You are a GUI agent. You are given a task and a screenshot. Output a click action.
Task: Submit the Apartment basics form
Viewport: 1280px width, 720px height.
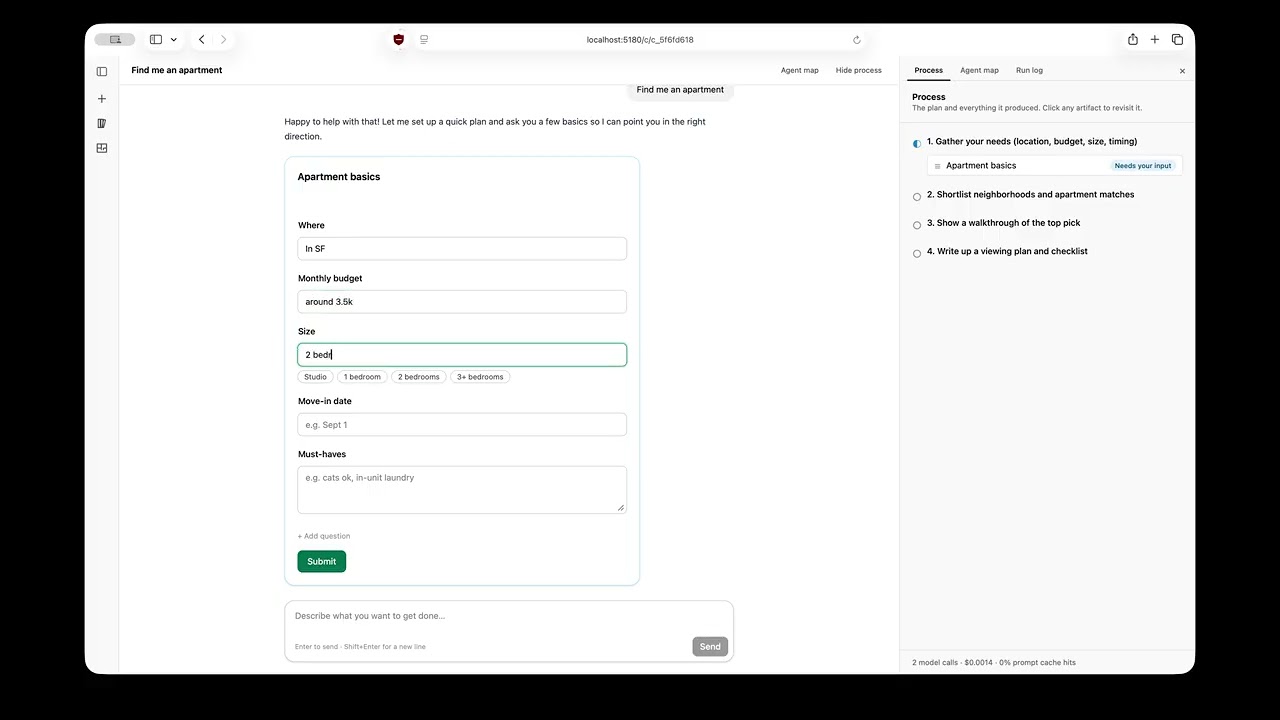[322, 561]
